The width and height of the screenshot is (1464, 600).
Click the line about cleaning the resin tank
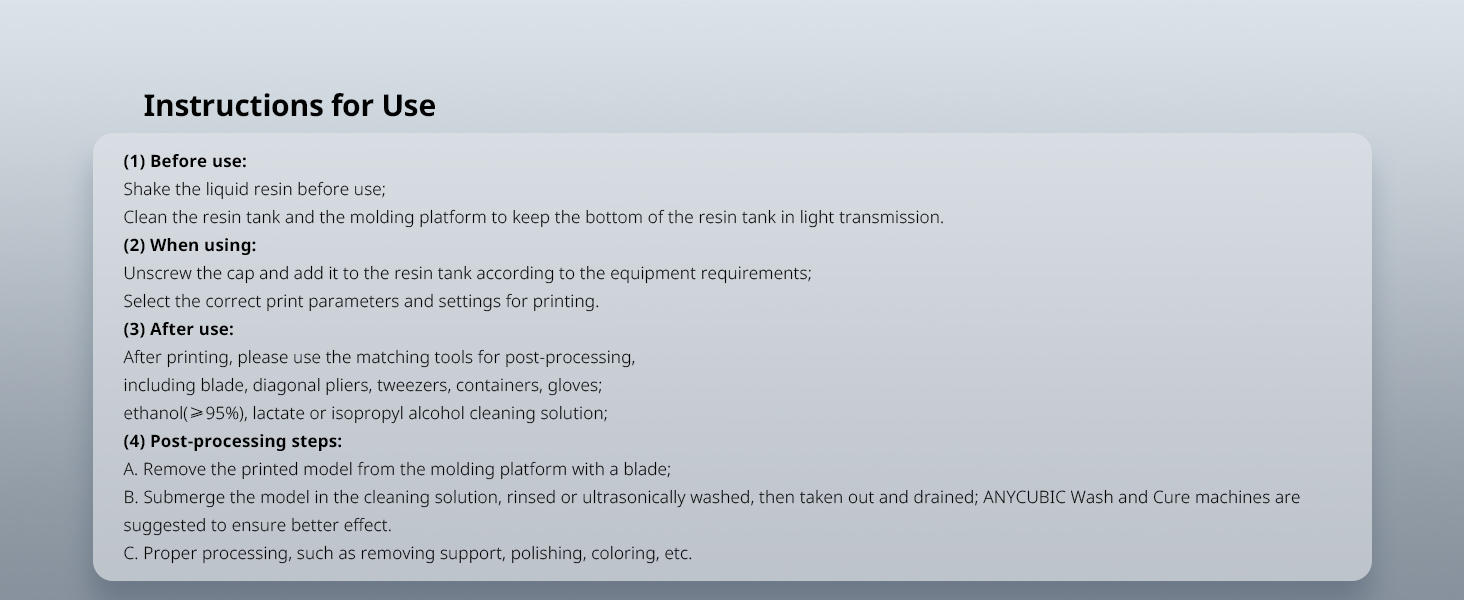click(x=533, y=217)
